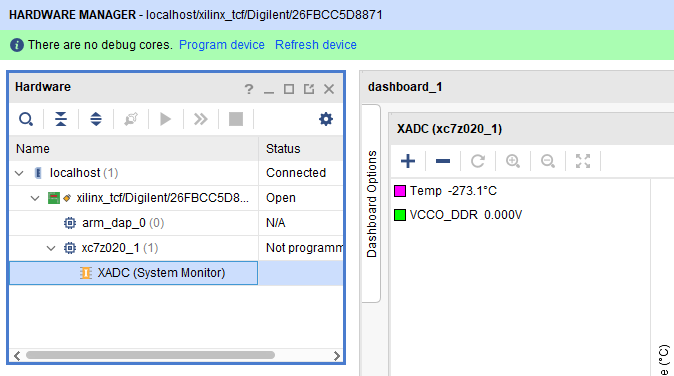The image size is (674, 376).
Task: Click the Hardware tree horizontal scrollbar thumb
Action: click(x=150, y=355)
